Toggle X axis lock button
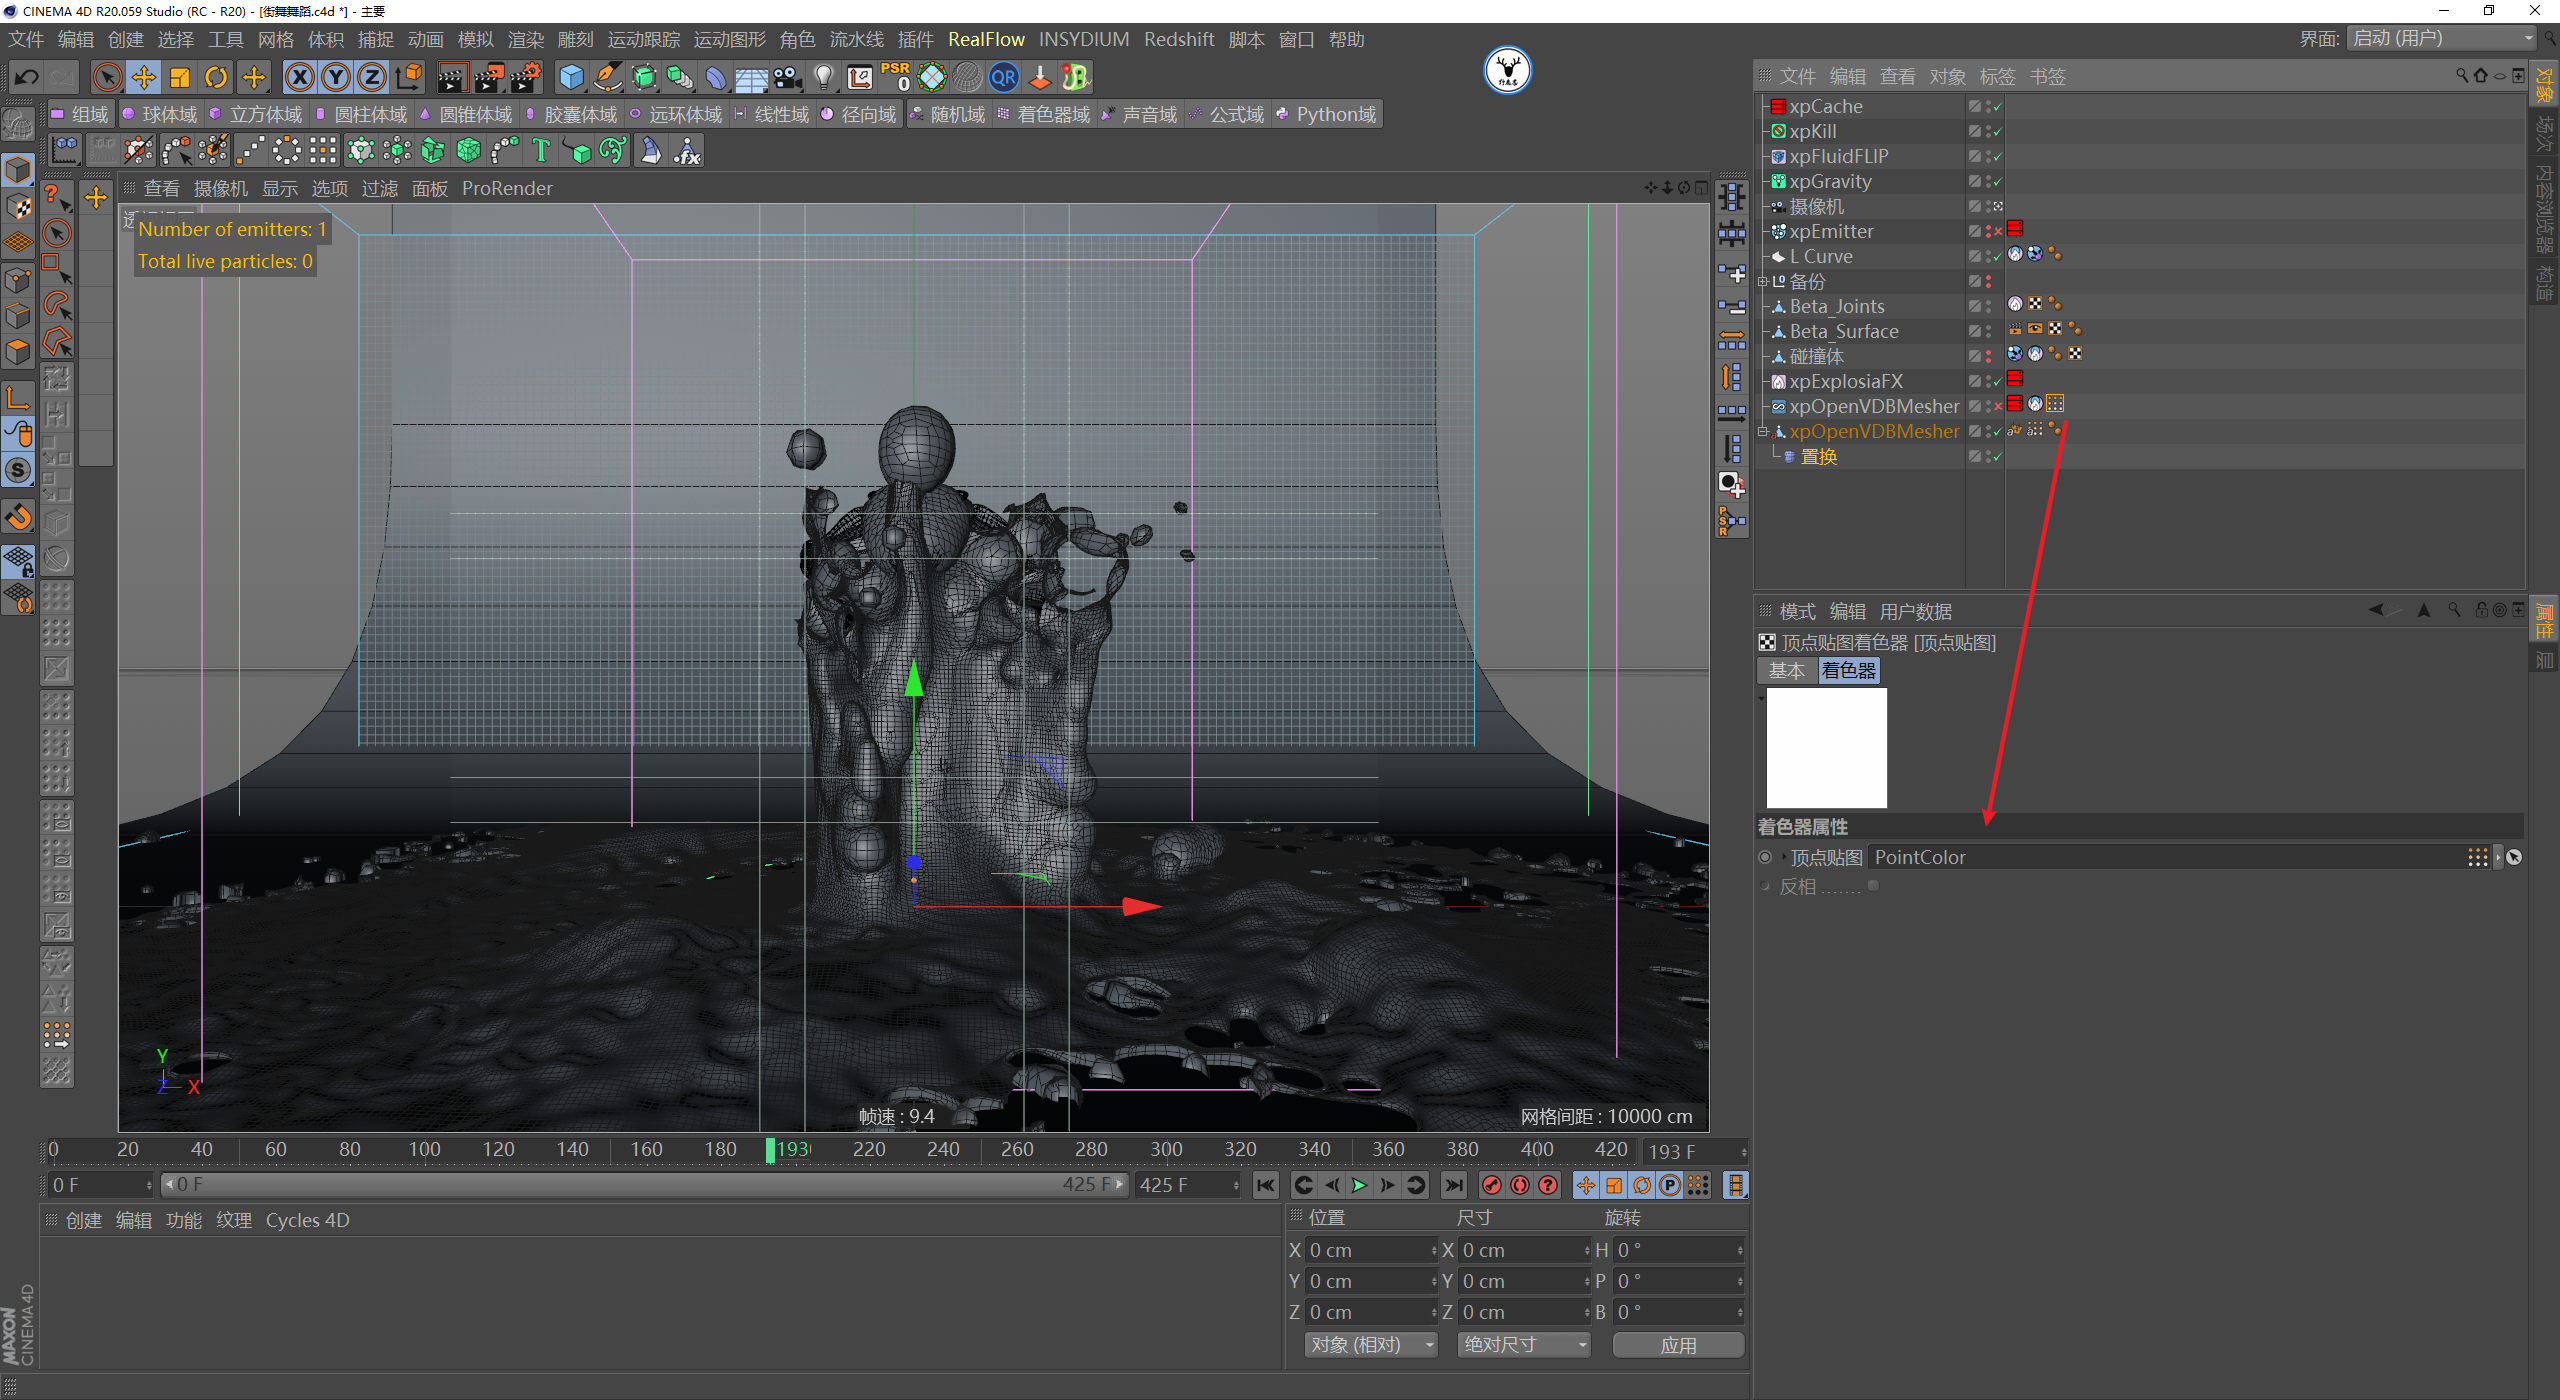2560x1400 pixels. [x=299, y=77]
